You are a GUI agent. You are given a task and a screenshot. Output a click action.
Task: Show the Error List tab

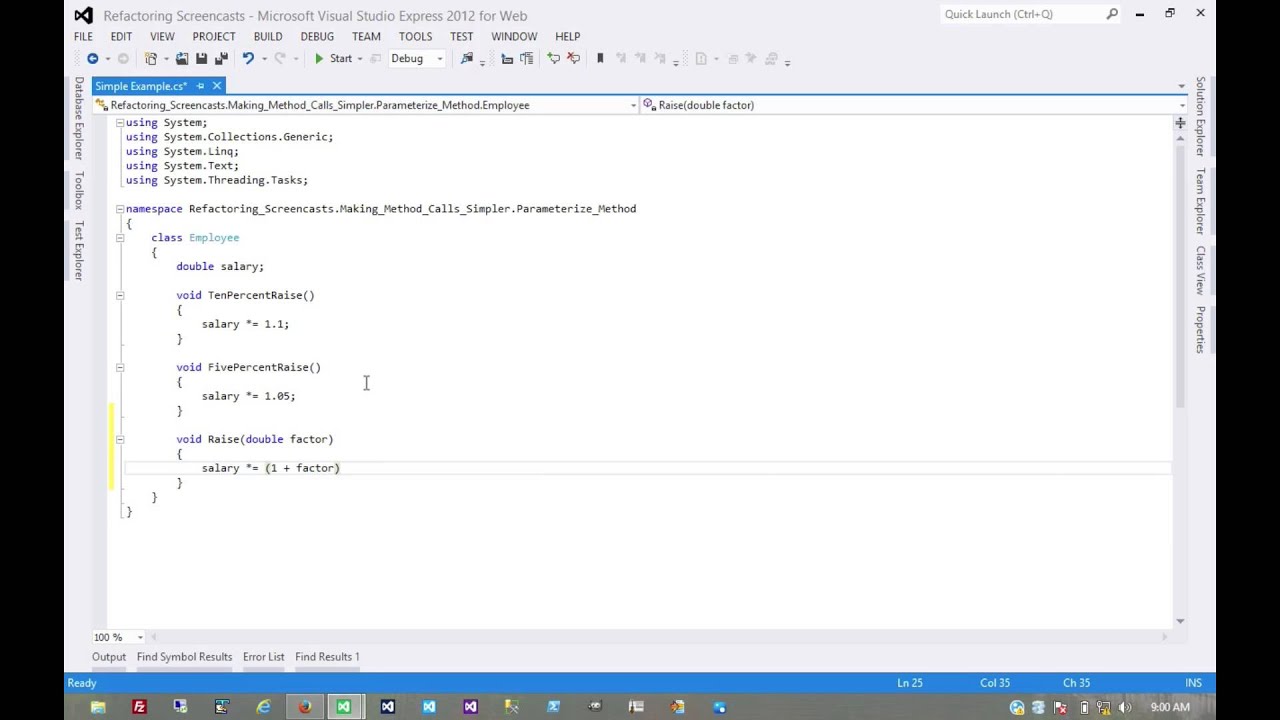pyautogui.click(x=263, y=657)
